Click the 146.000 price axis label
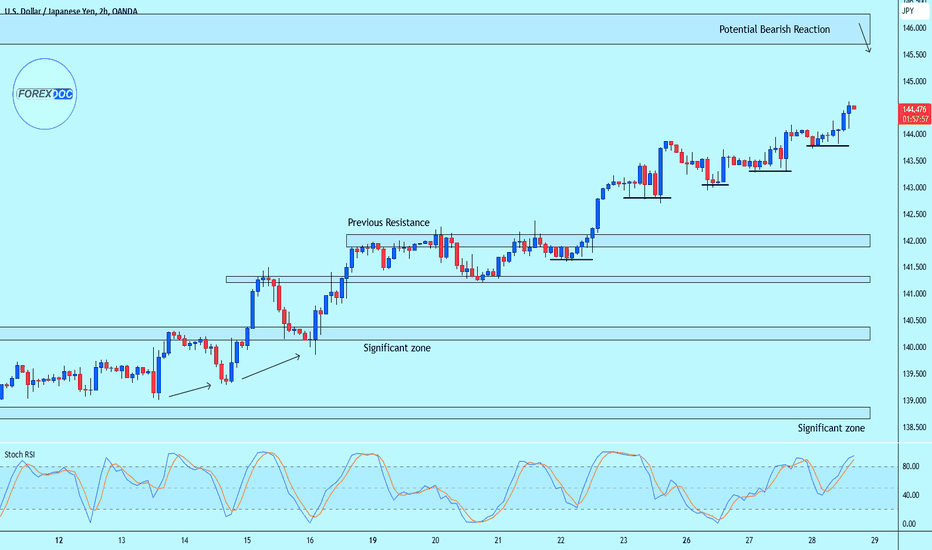 click(914, 28)
